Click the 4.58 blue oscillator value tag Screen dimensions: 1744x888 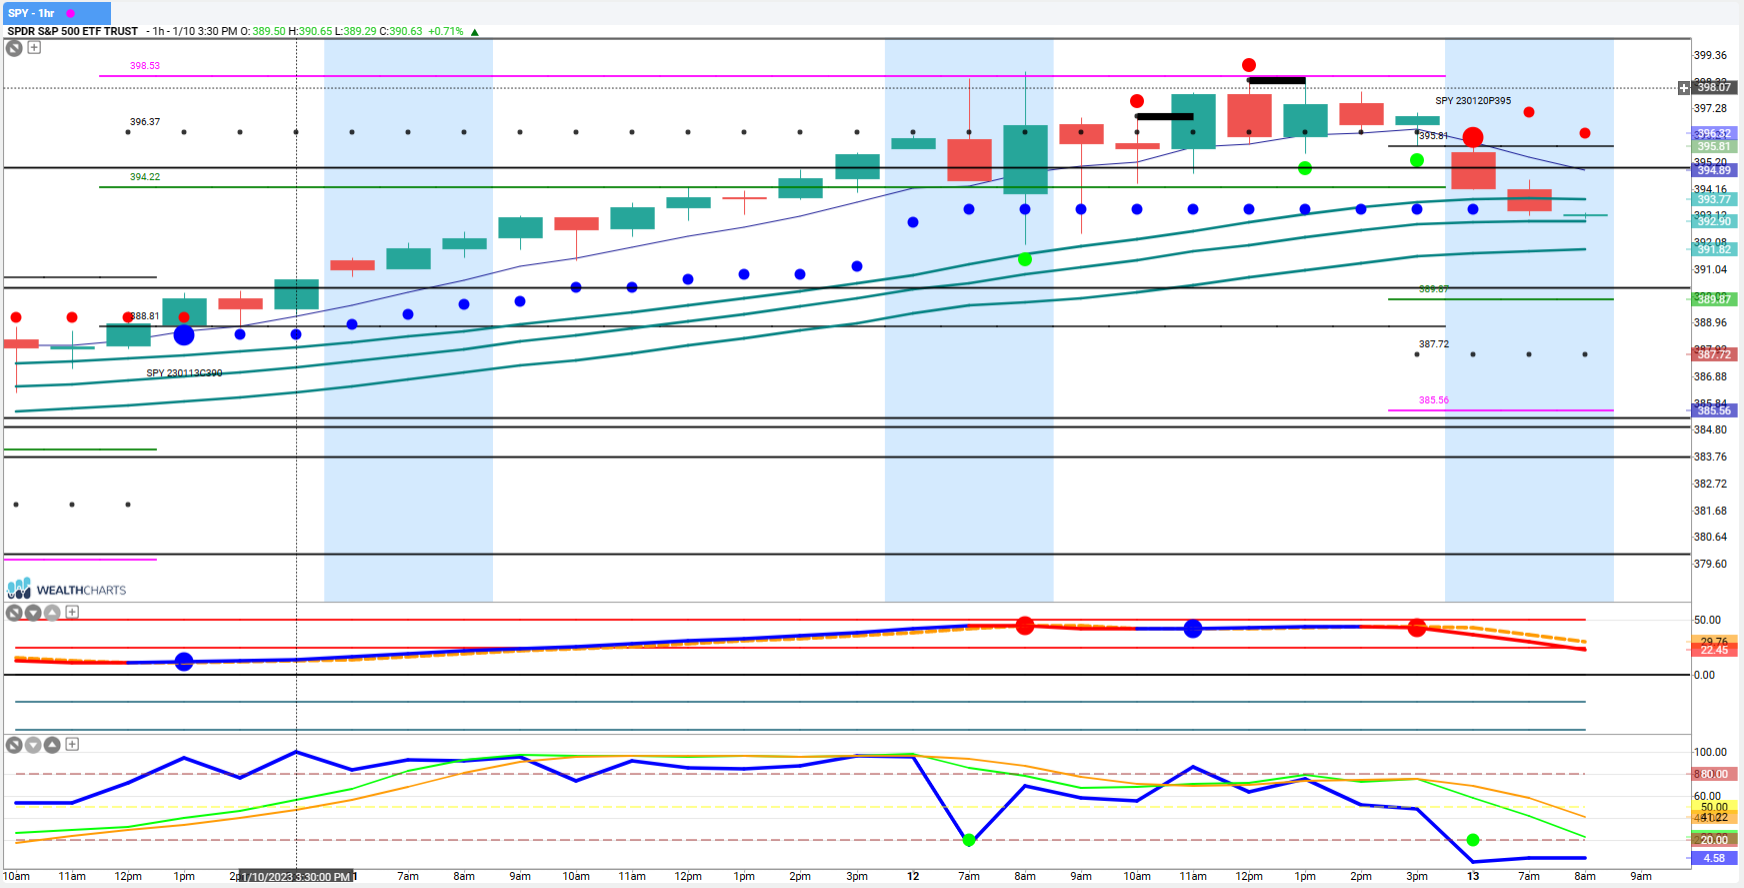click(x=1714, y=858)
